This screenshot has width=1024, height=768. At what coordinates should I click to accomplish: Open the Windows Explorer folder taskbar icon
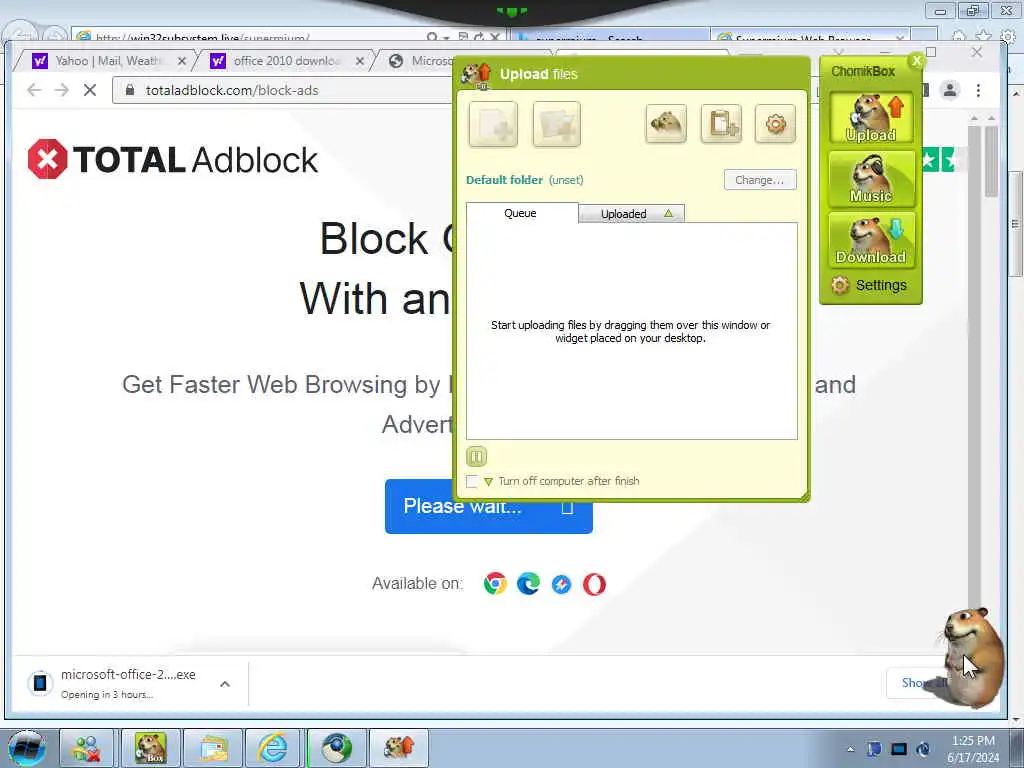213,748
